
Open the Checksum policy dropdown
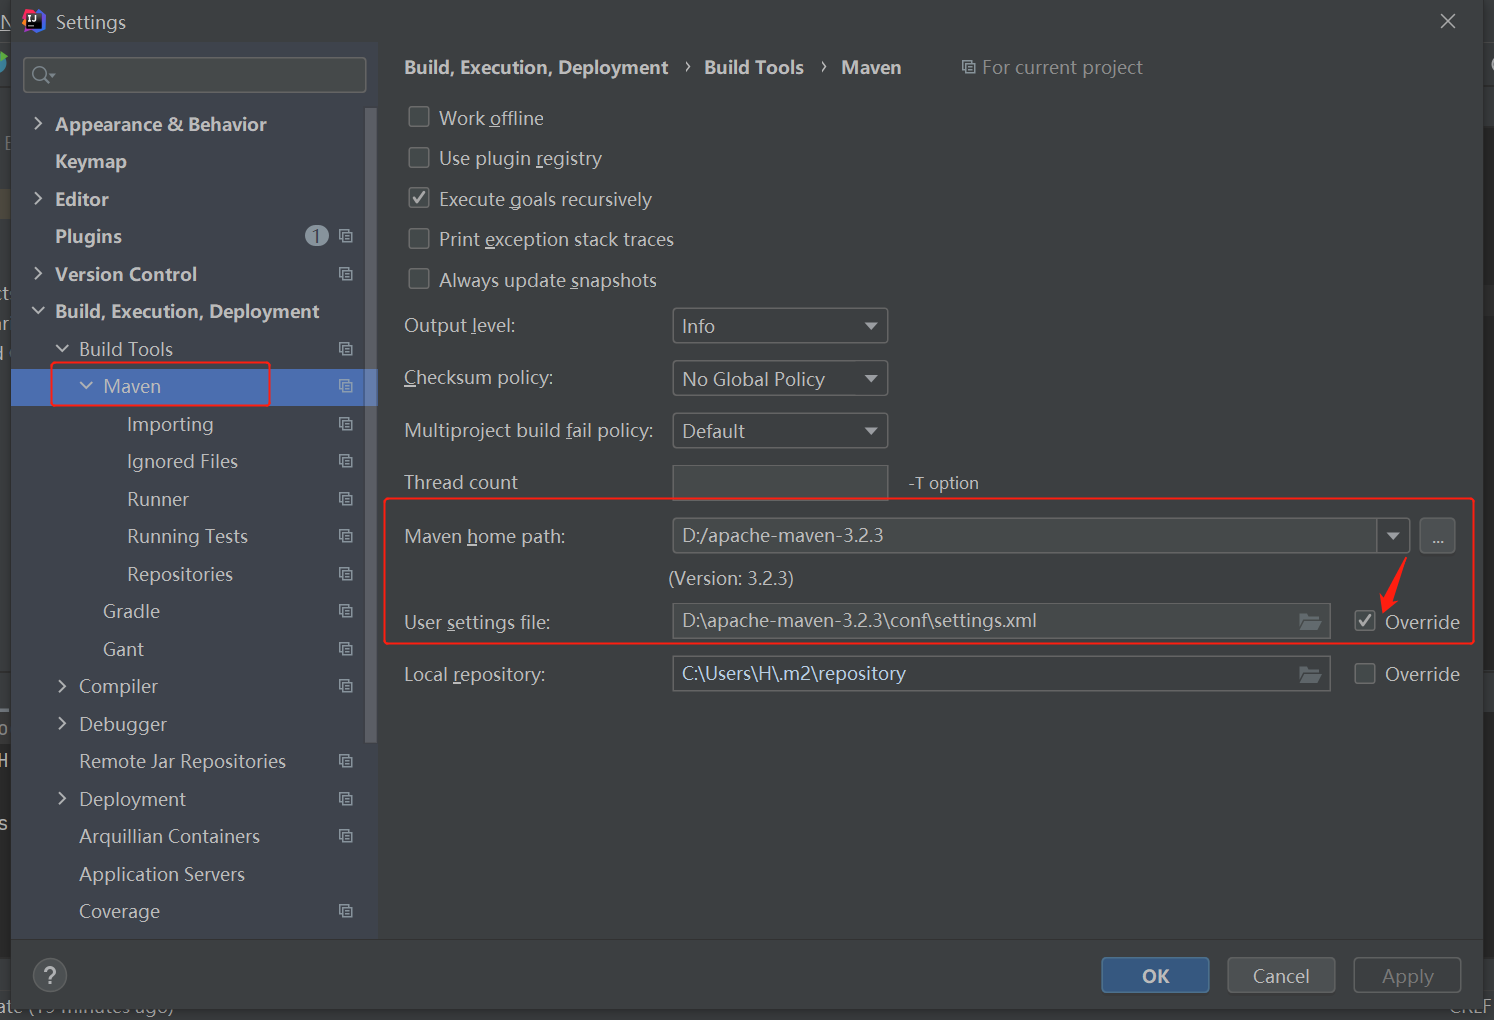pyautogui.click(x=780, y=379)
